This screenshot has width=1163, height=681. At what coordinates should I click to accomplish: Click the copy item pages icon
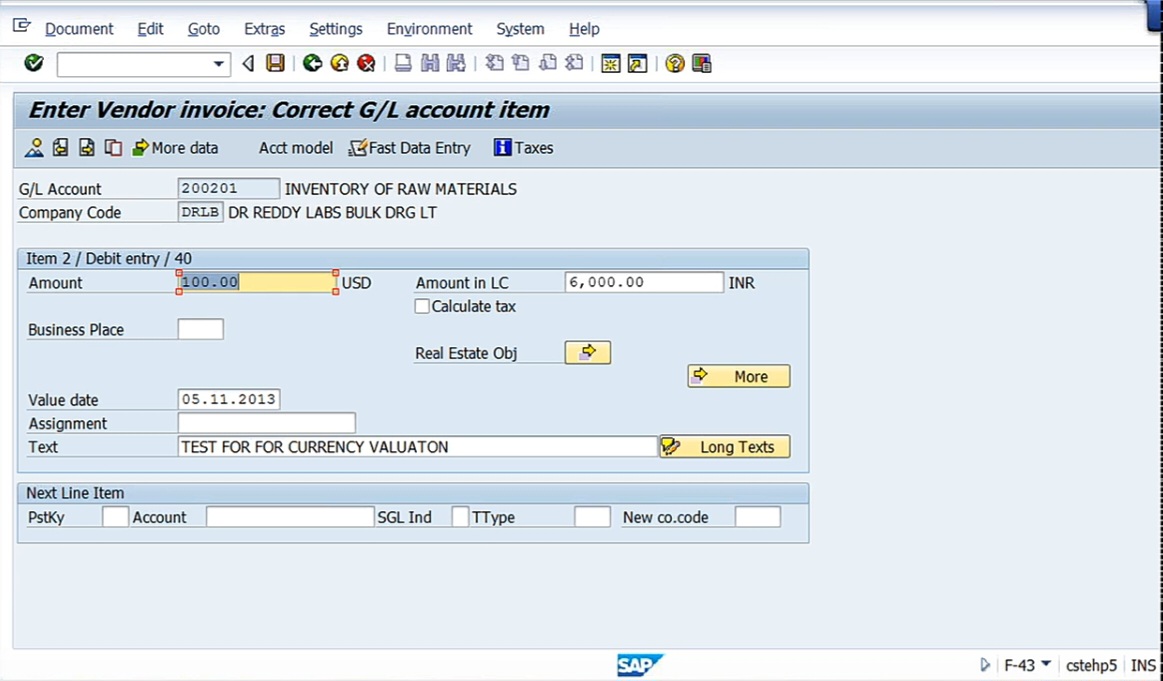click(113, 148)
